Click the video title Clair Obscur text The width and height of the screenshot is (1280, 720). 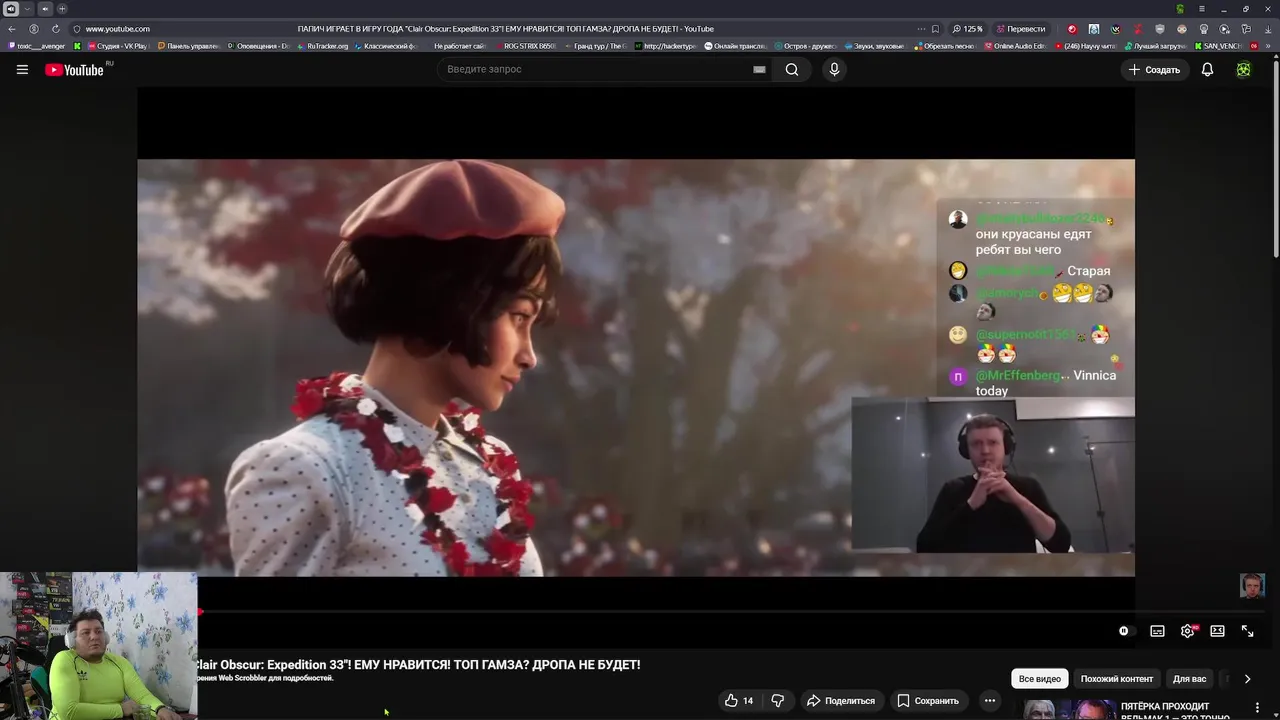418,664
